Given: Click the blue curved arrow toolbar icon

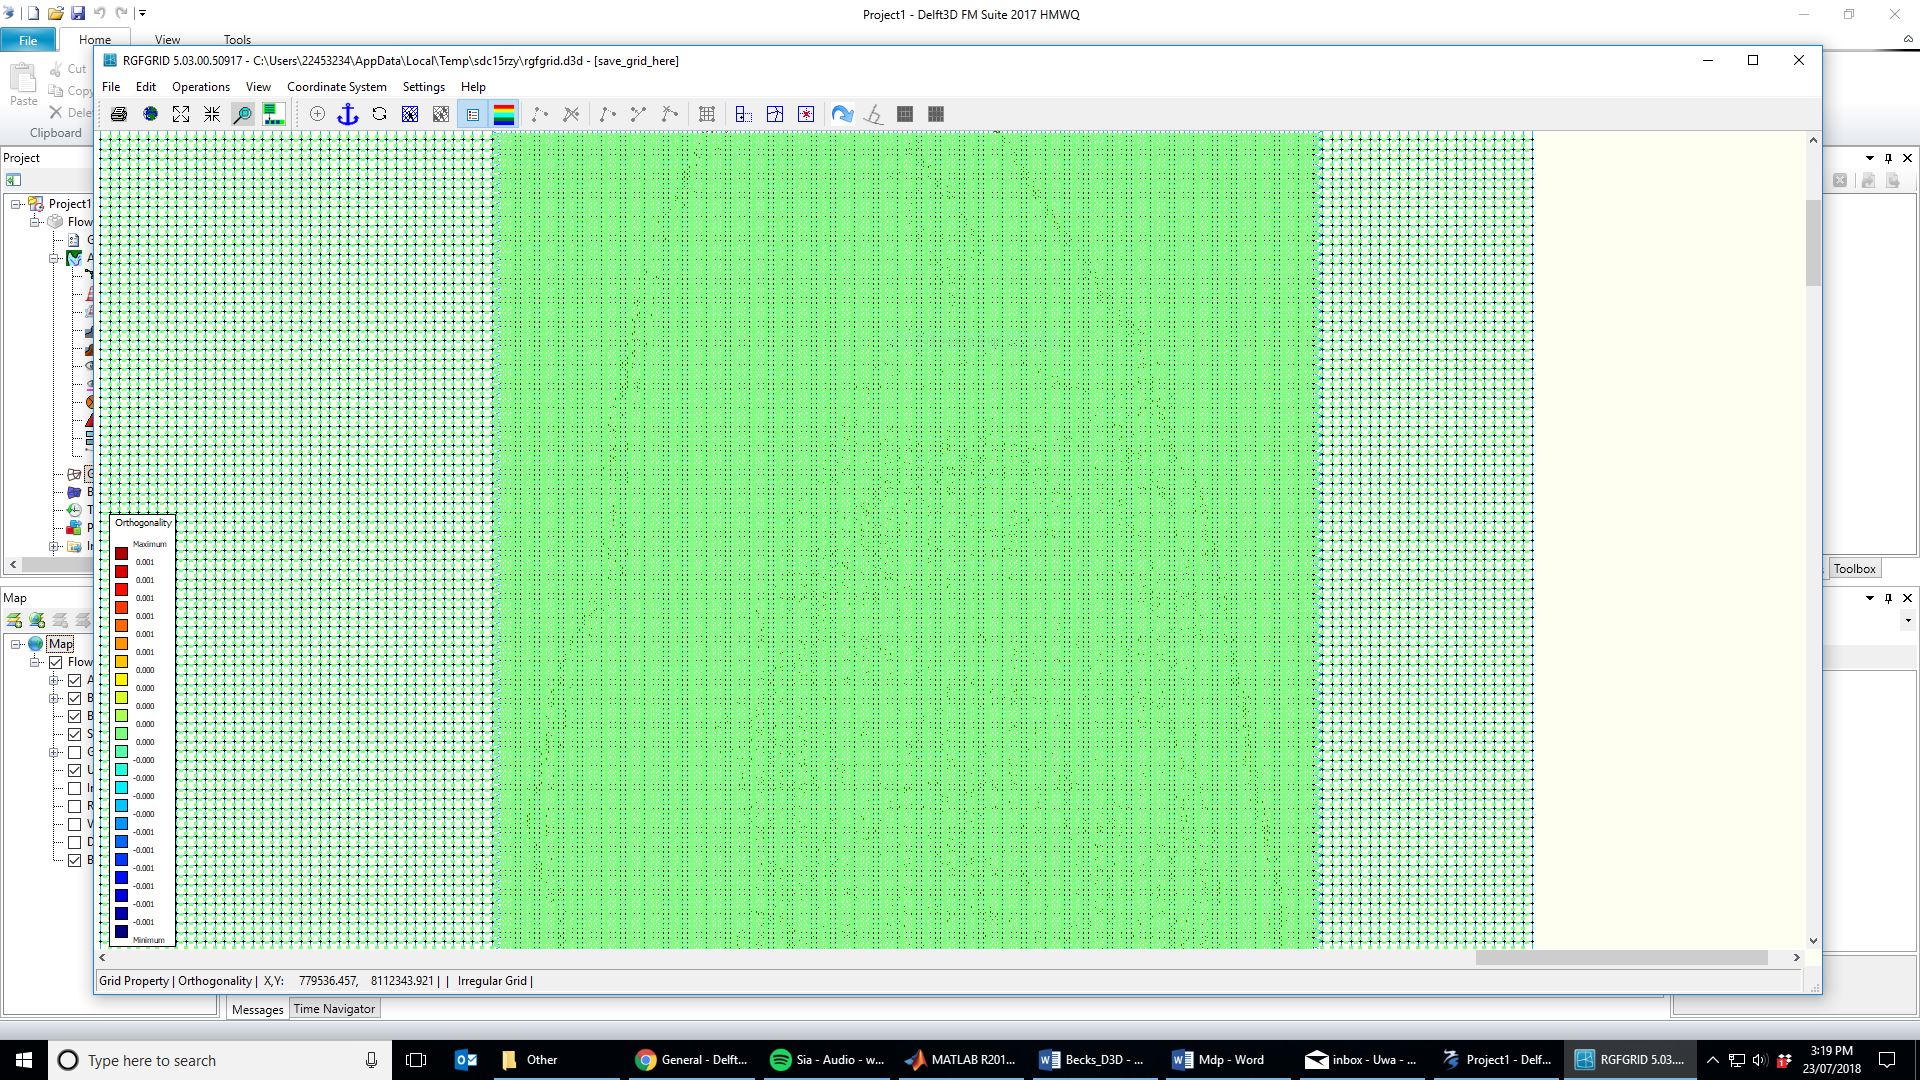Looking at the screenshot, I should 842,114.
